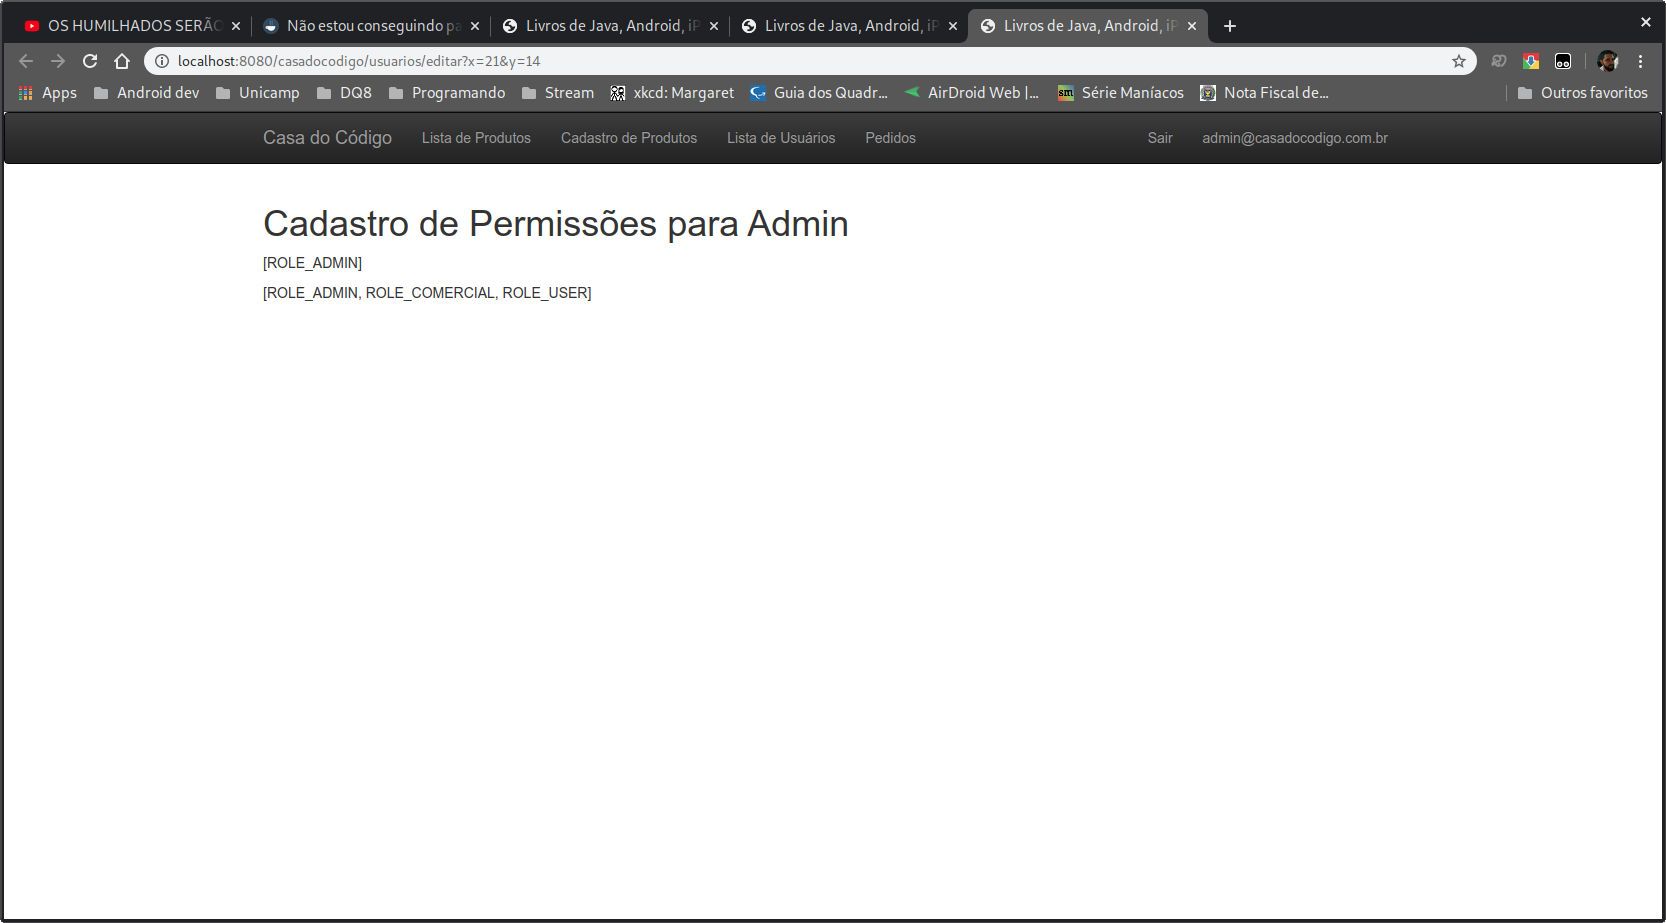Log out using the Sair link
Image resolution: width=1666 pixels, height=923 pixels.
pos(1160,138)
